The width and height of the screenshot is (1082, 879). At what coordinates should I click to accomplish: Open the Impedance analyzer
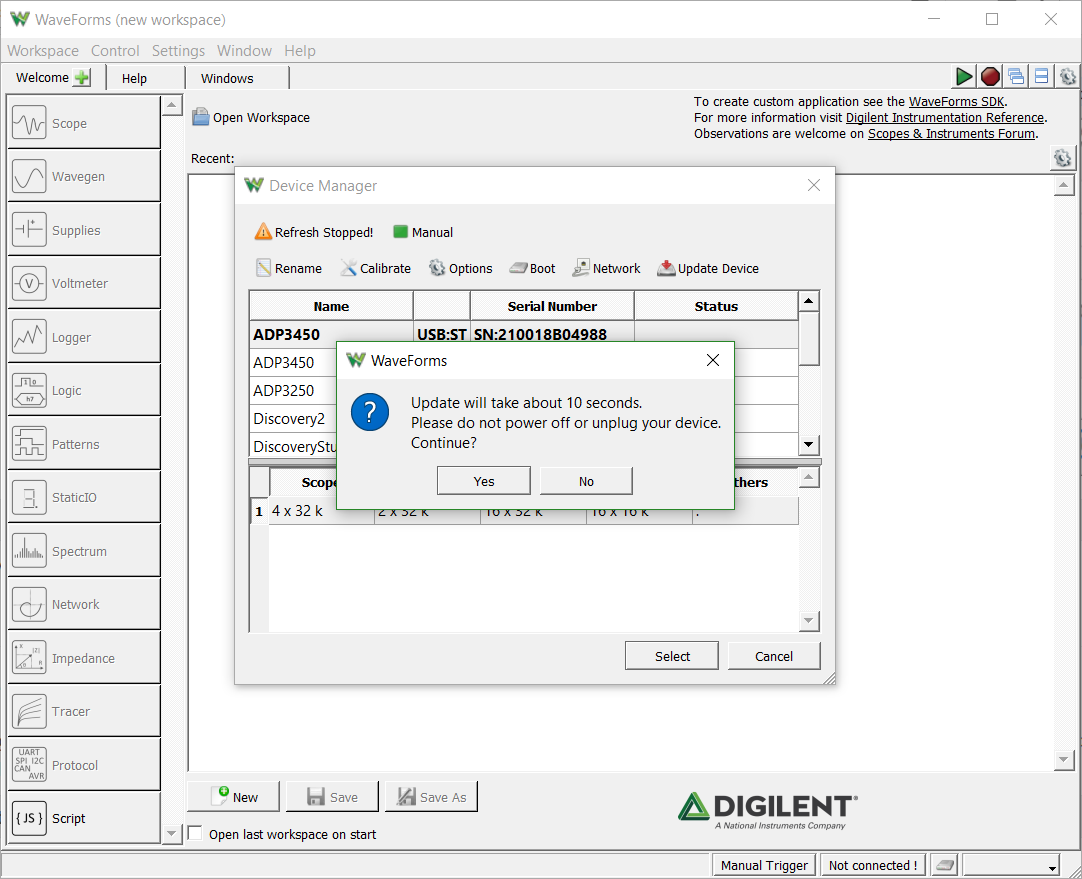(83, 658)
